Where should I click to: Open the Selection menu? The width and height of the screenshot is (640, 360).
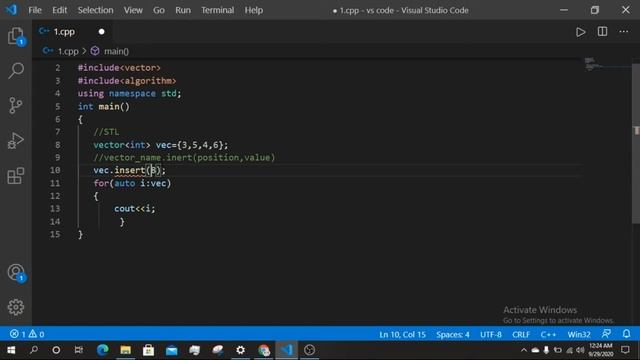(96, 10)
